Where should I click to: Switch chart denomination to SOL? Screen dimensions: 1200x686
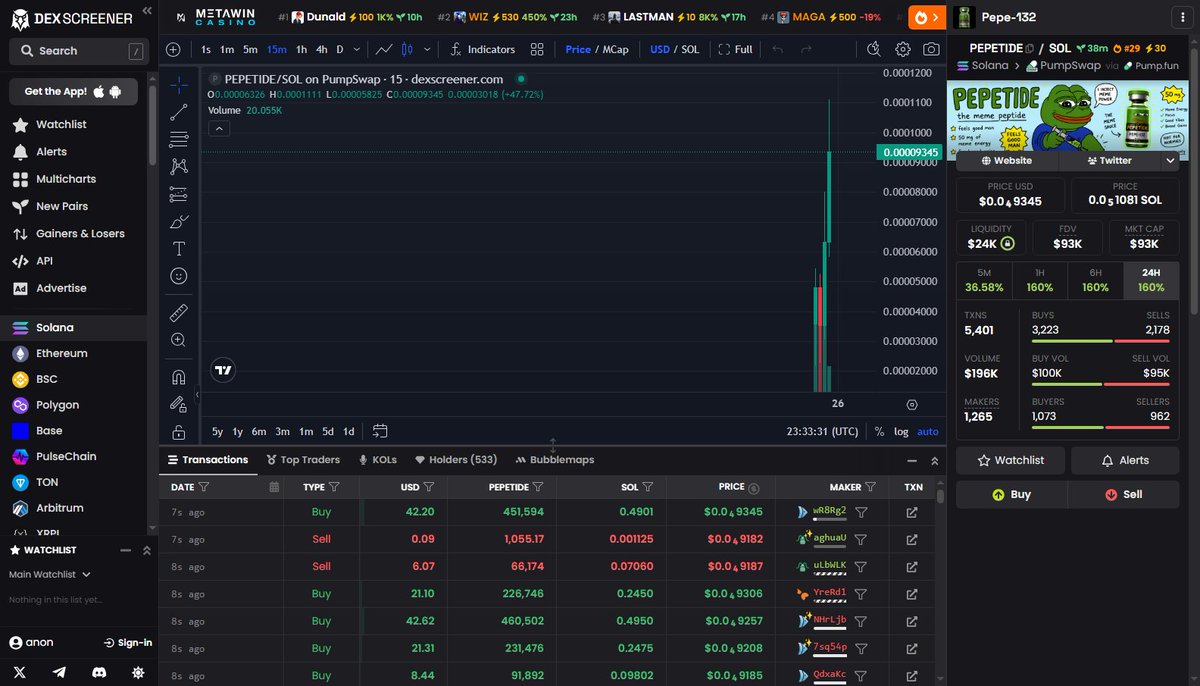point(690,49)
